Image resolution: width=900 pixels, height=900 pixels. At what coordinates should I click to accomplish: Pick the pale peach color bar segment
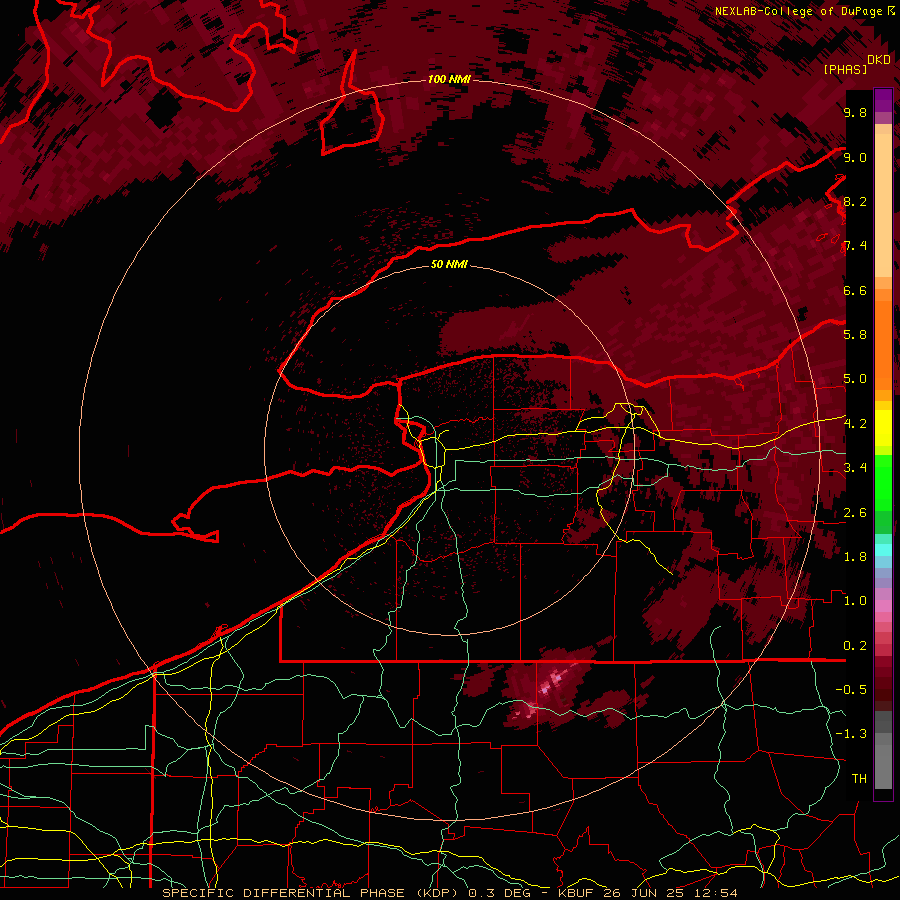pos(883,207)
